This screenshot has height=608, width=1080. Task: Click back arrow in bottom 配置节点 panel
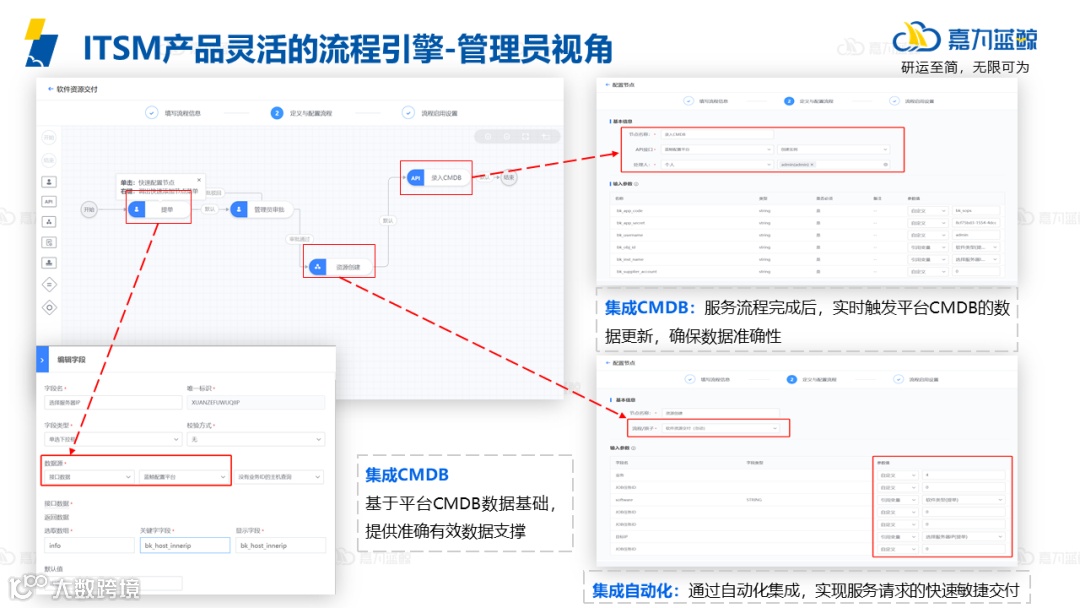click(x=607, y=363)
